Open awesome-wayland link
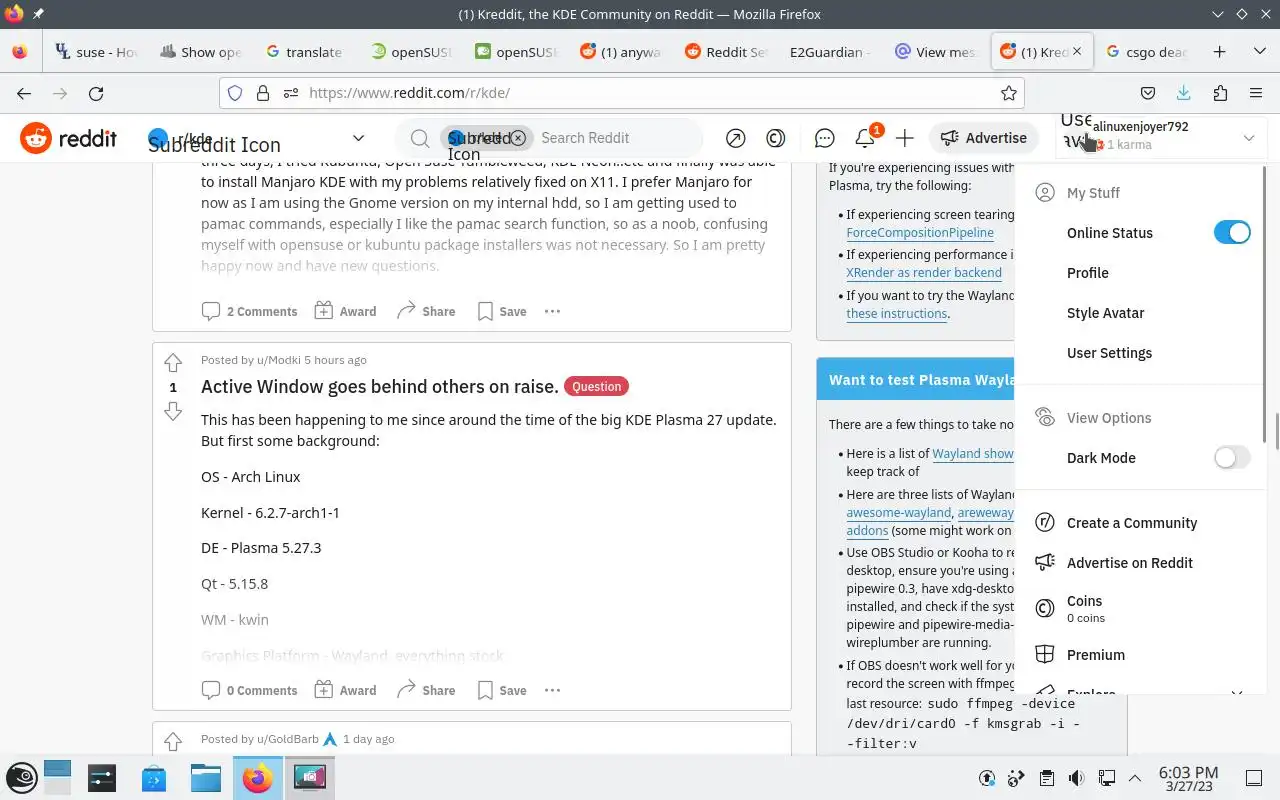 click(x=898, y=513)
